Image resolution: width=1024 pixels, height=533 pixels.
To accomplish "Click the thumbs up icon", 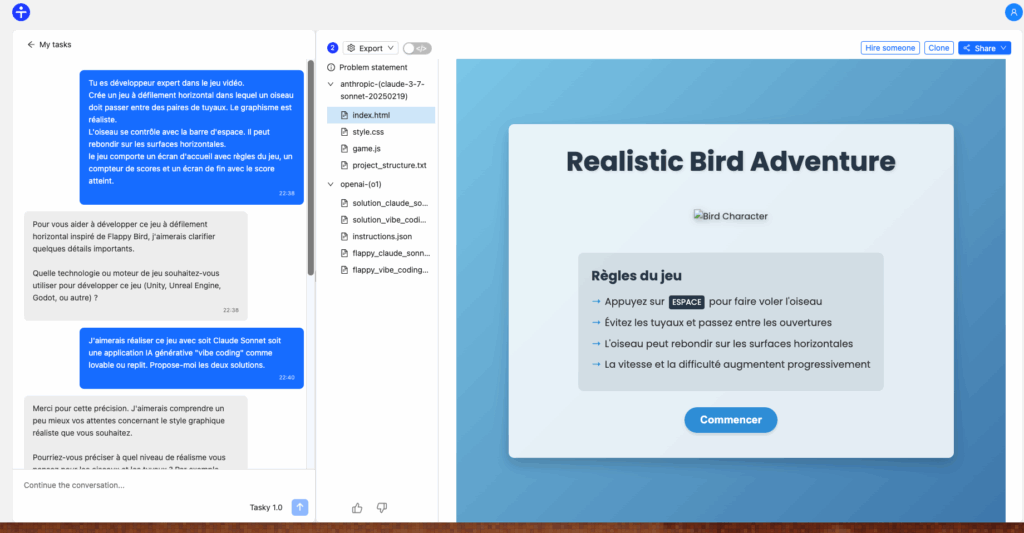I will tap(357, 508).
